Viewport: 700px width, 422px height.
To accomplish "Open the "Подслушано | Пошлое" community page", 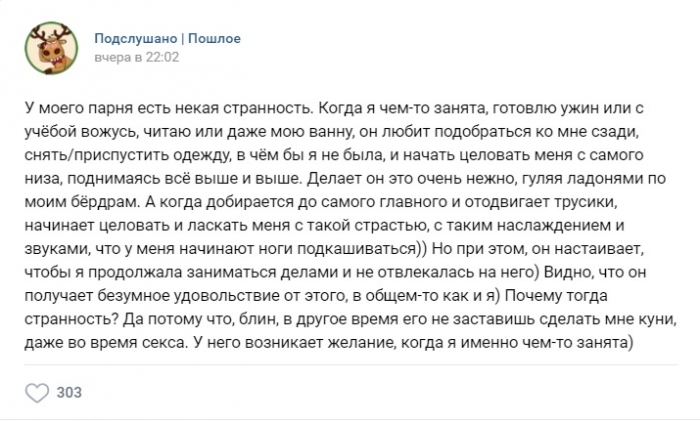I will pos(167,39).
